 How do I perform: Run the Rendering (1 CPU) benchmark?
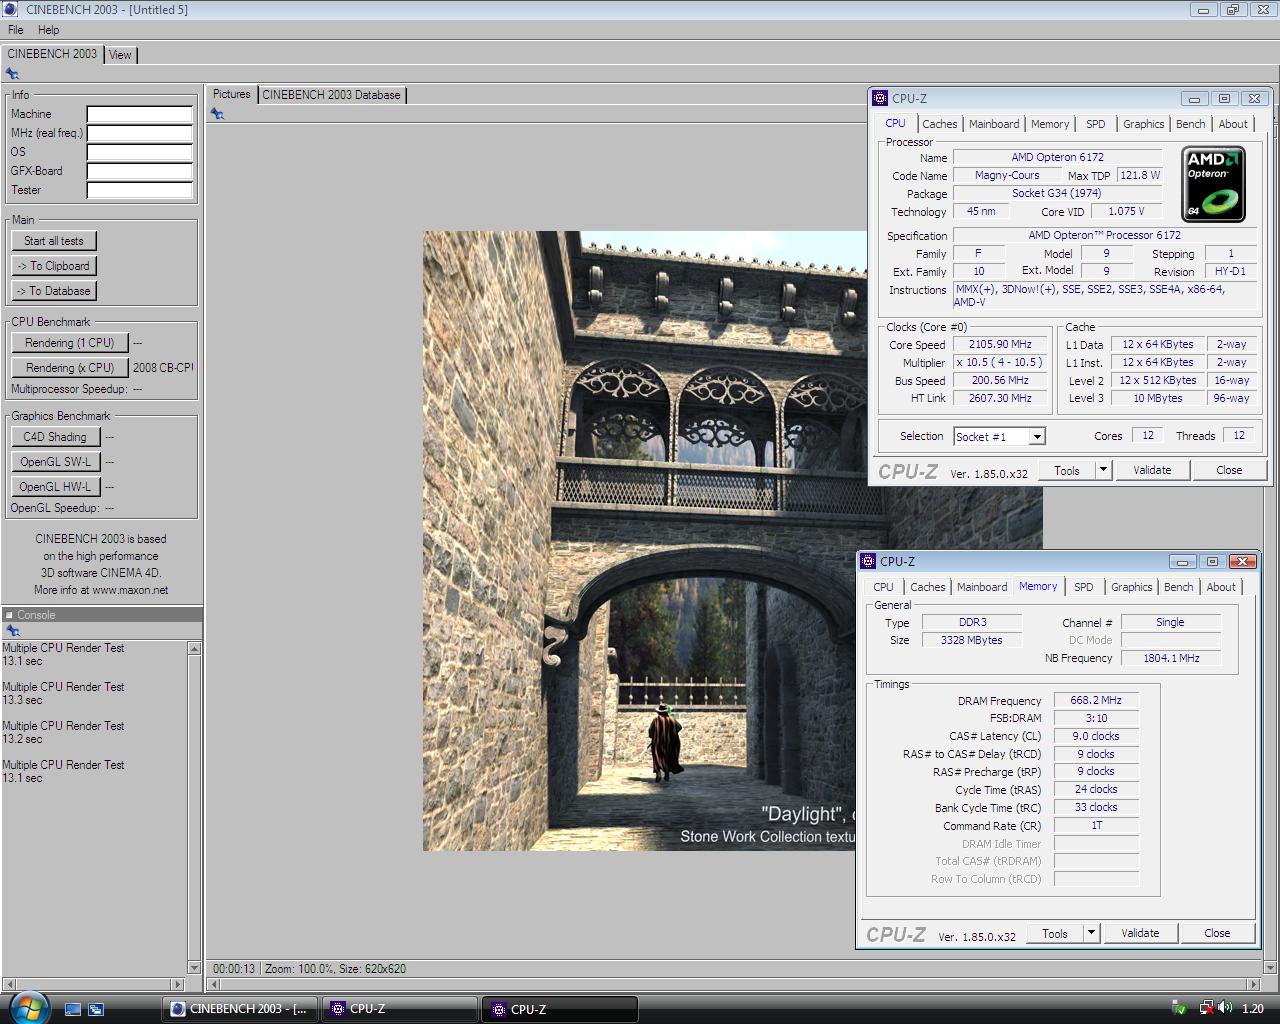(x=70, y=343)
